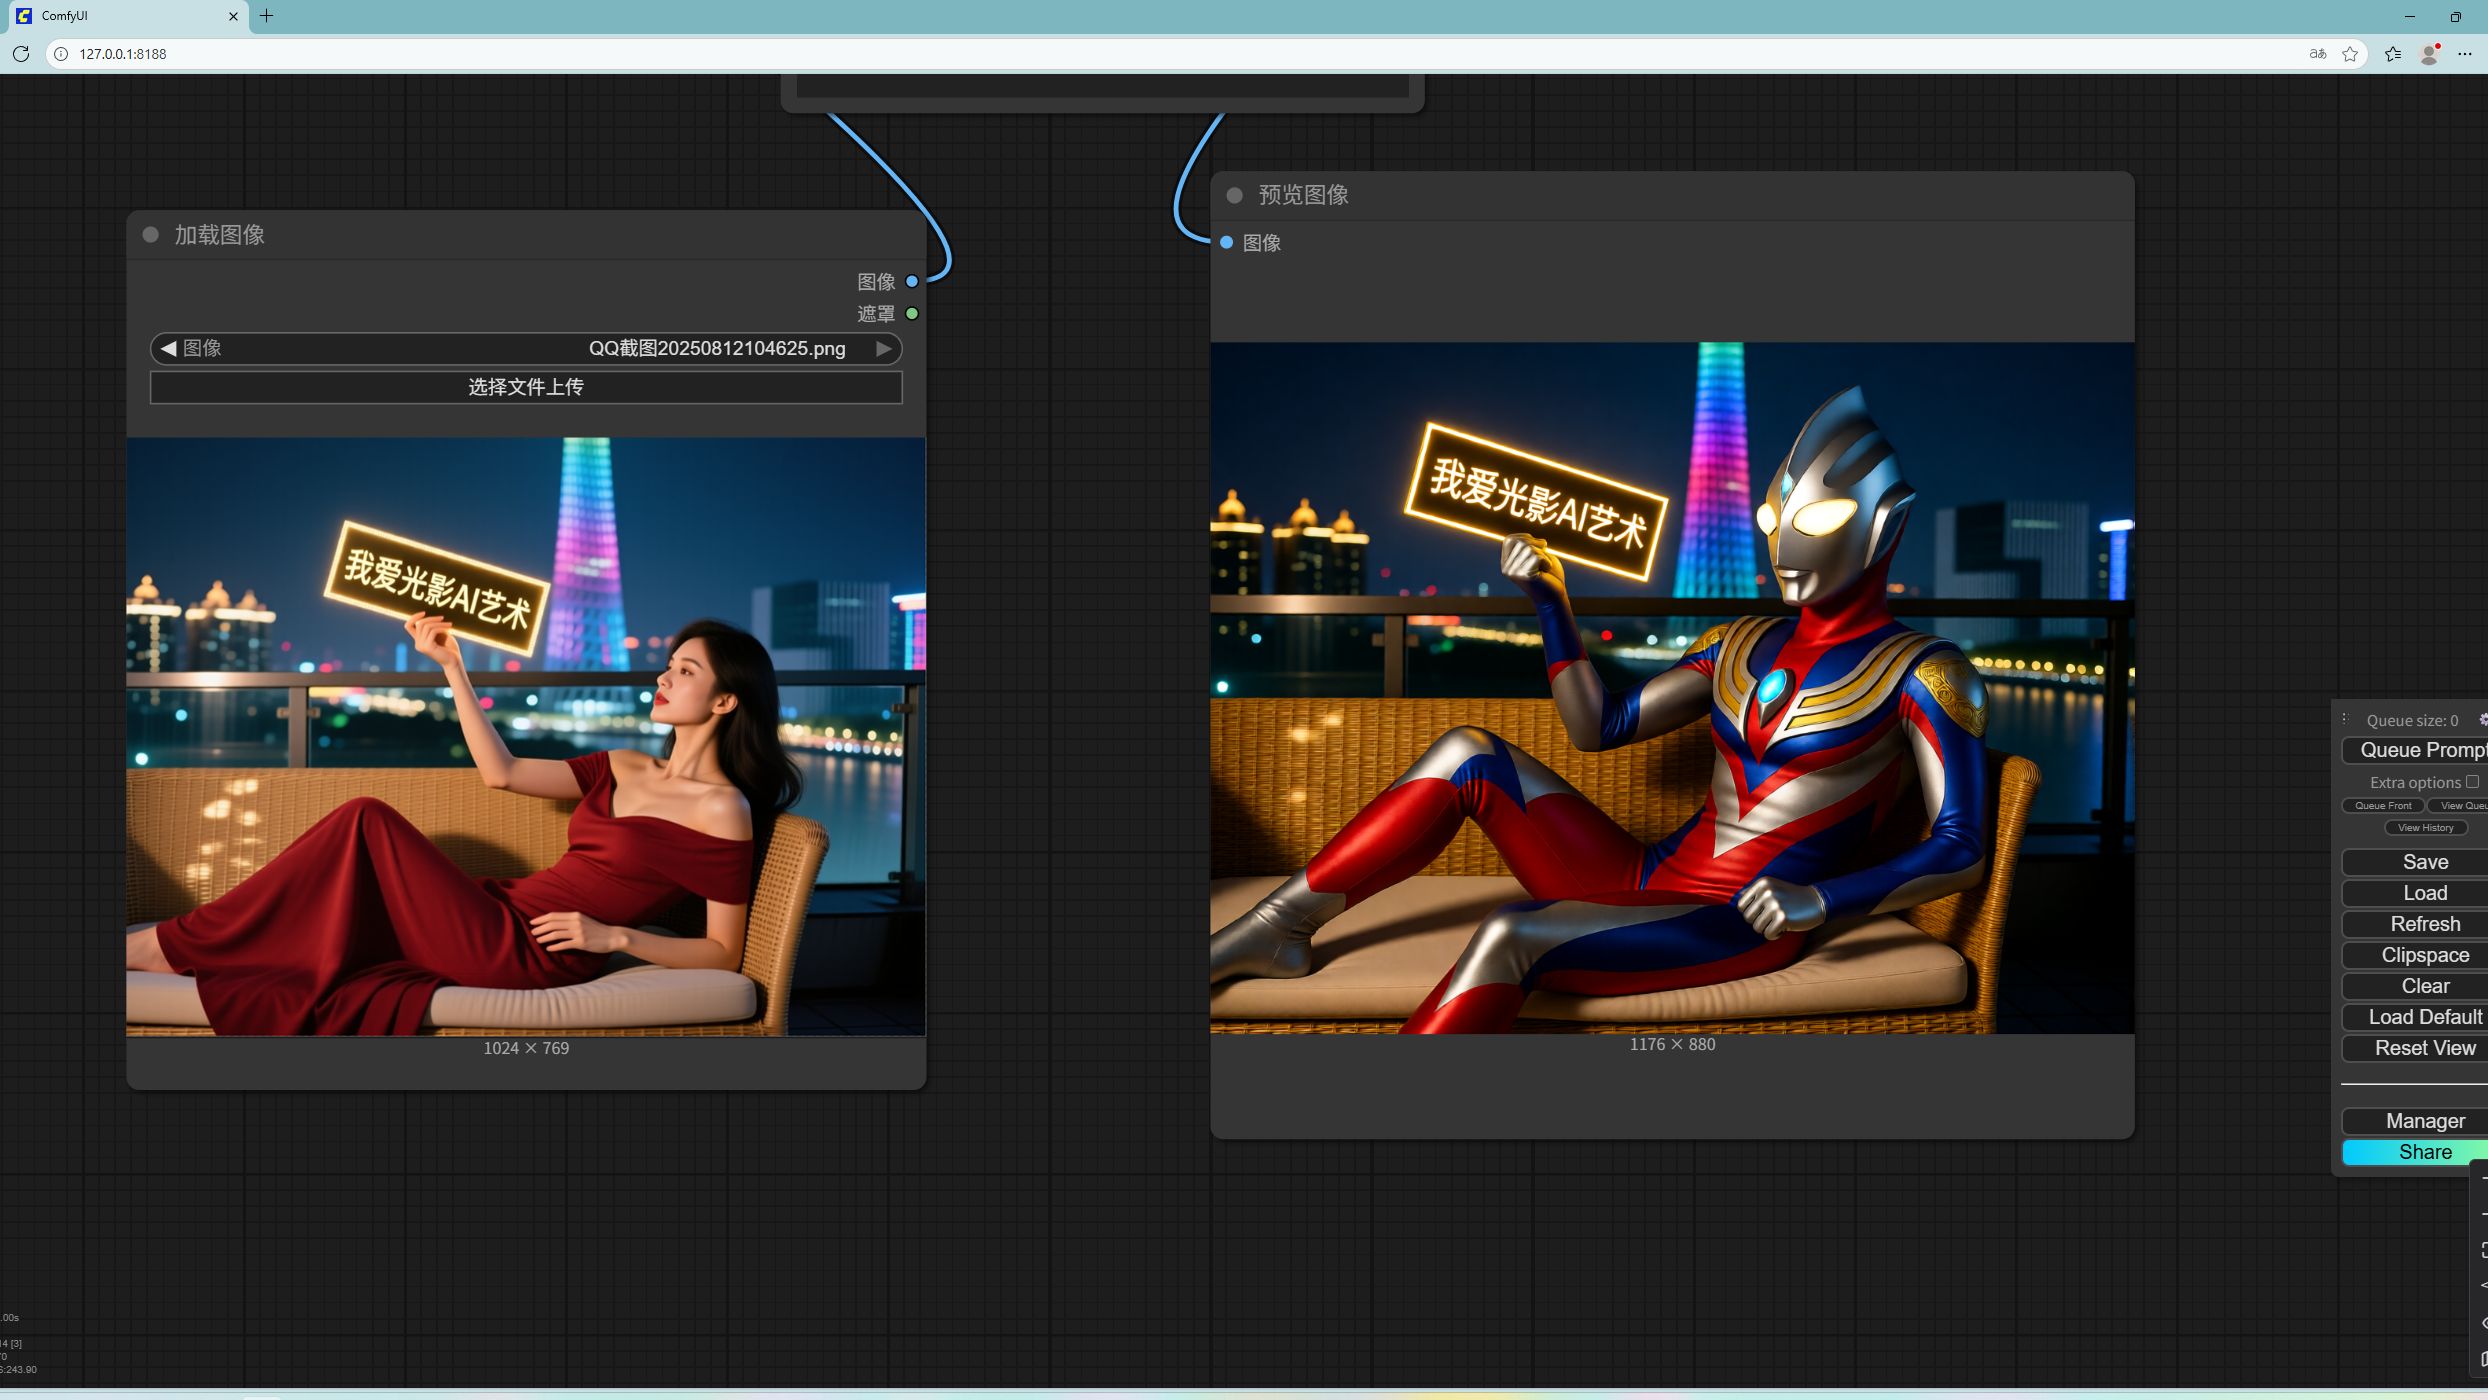Click the Clear workflow button

click(2415, 987)
